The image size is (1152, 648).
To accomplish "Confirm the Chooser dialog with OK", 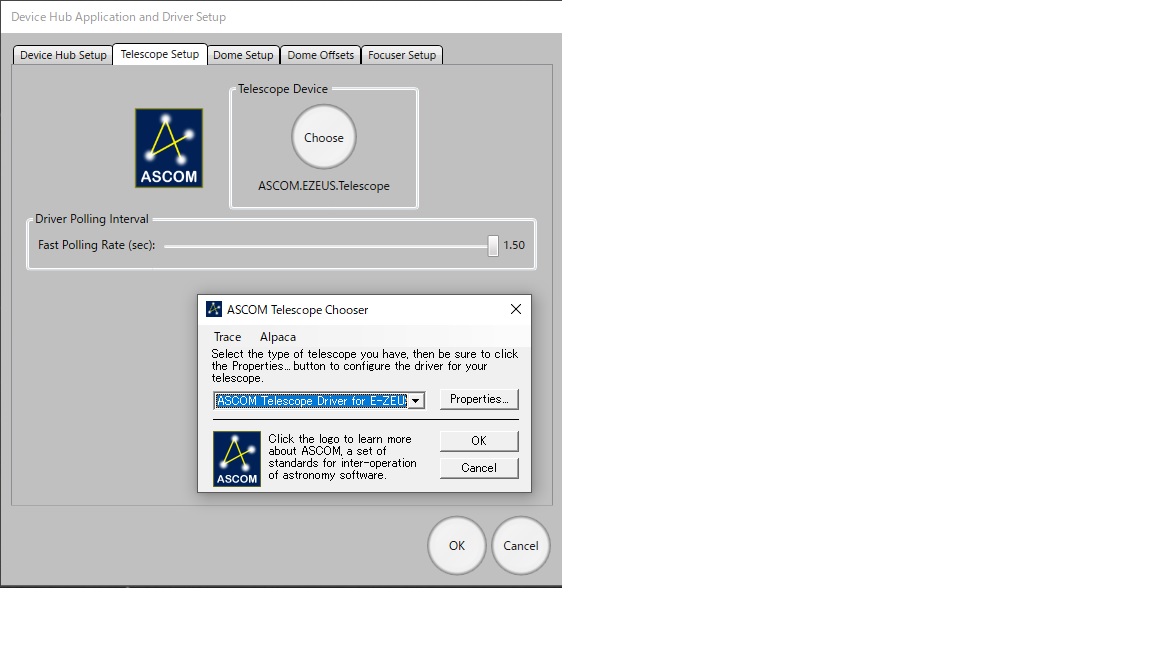I will [x=479, y=440].
